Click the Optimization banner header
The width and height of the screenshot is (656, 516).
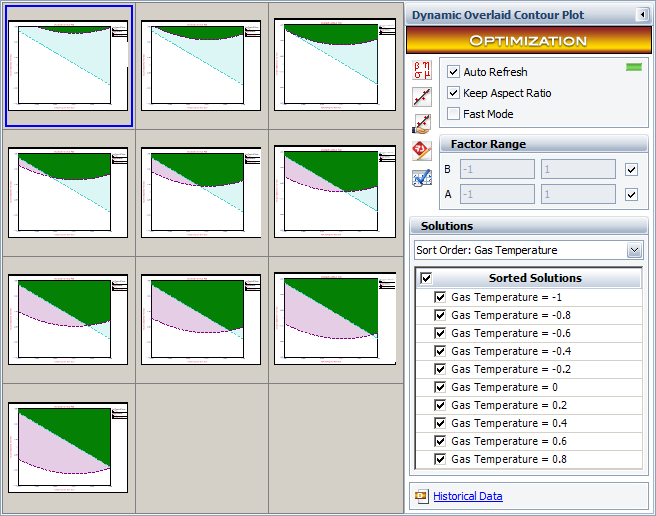(x=527, y=41)
